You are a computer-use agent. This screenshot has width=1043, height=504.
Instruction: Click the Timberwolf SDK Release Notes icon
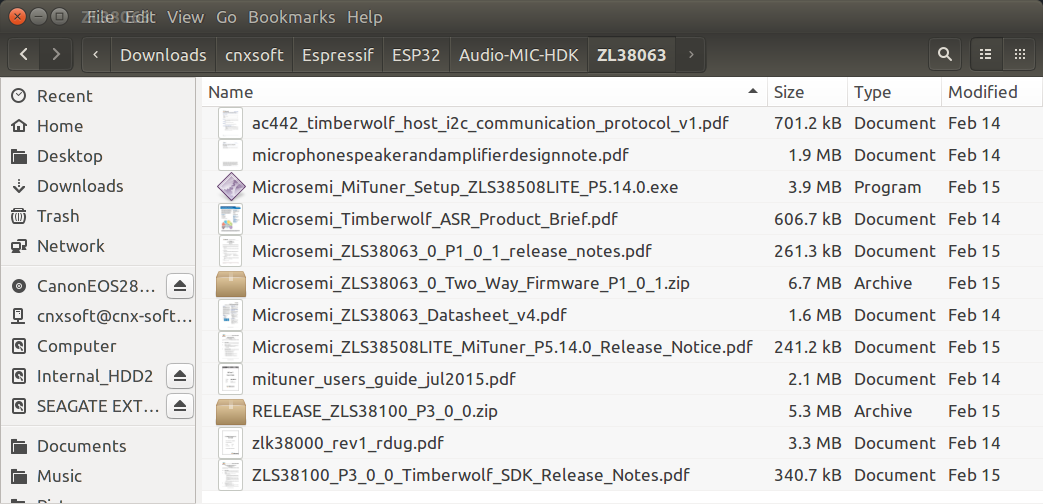click(x=231, y=475)
